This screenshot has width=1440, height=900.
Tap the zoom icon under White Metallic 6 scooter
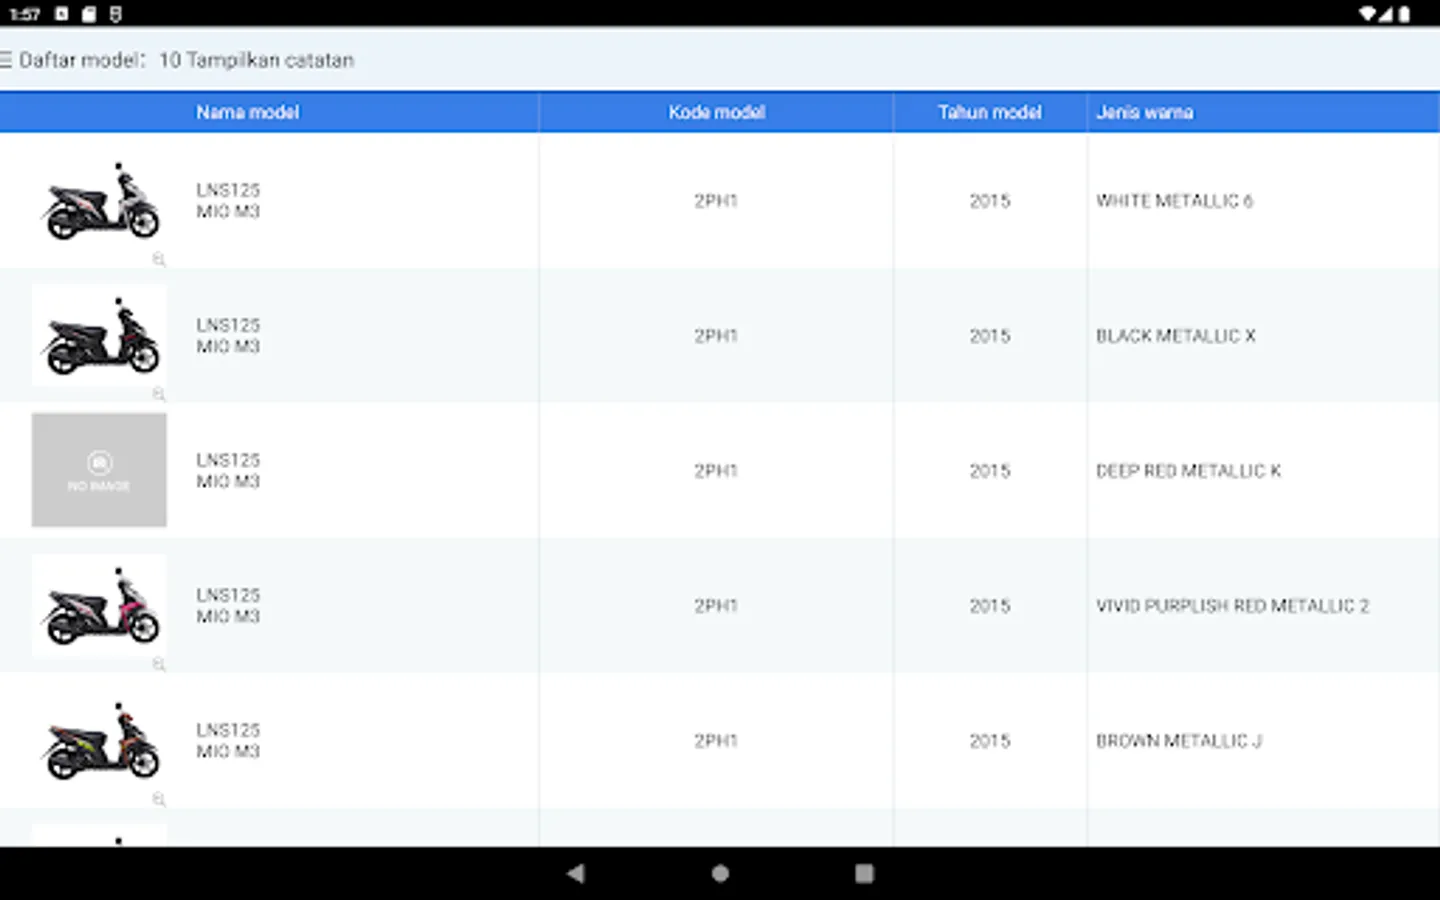[158, 259]
